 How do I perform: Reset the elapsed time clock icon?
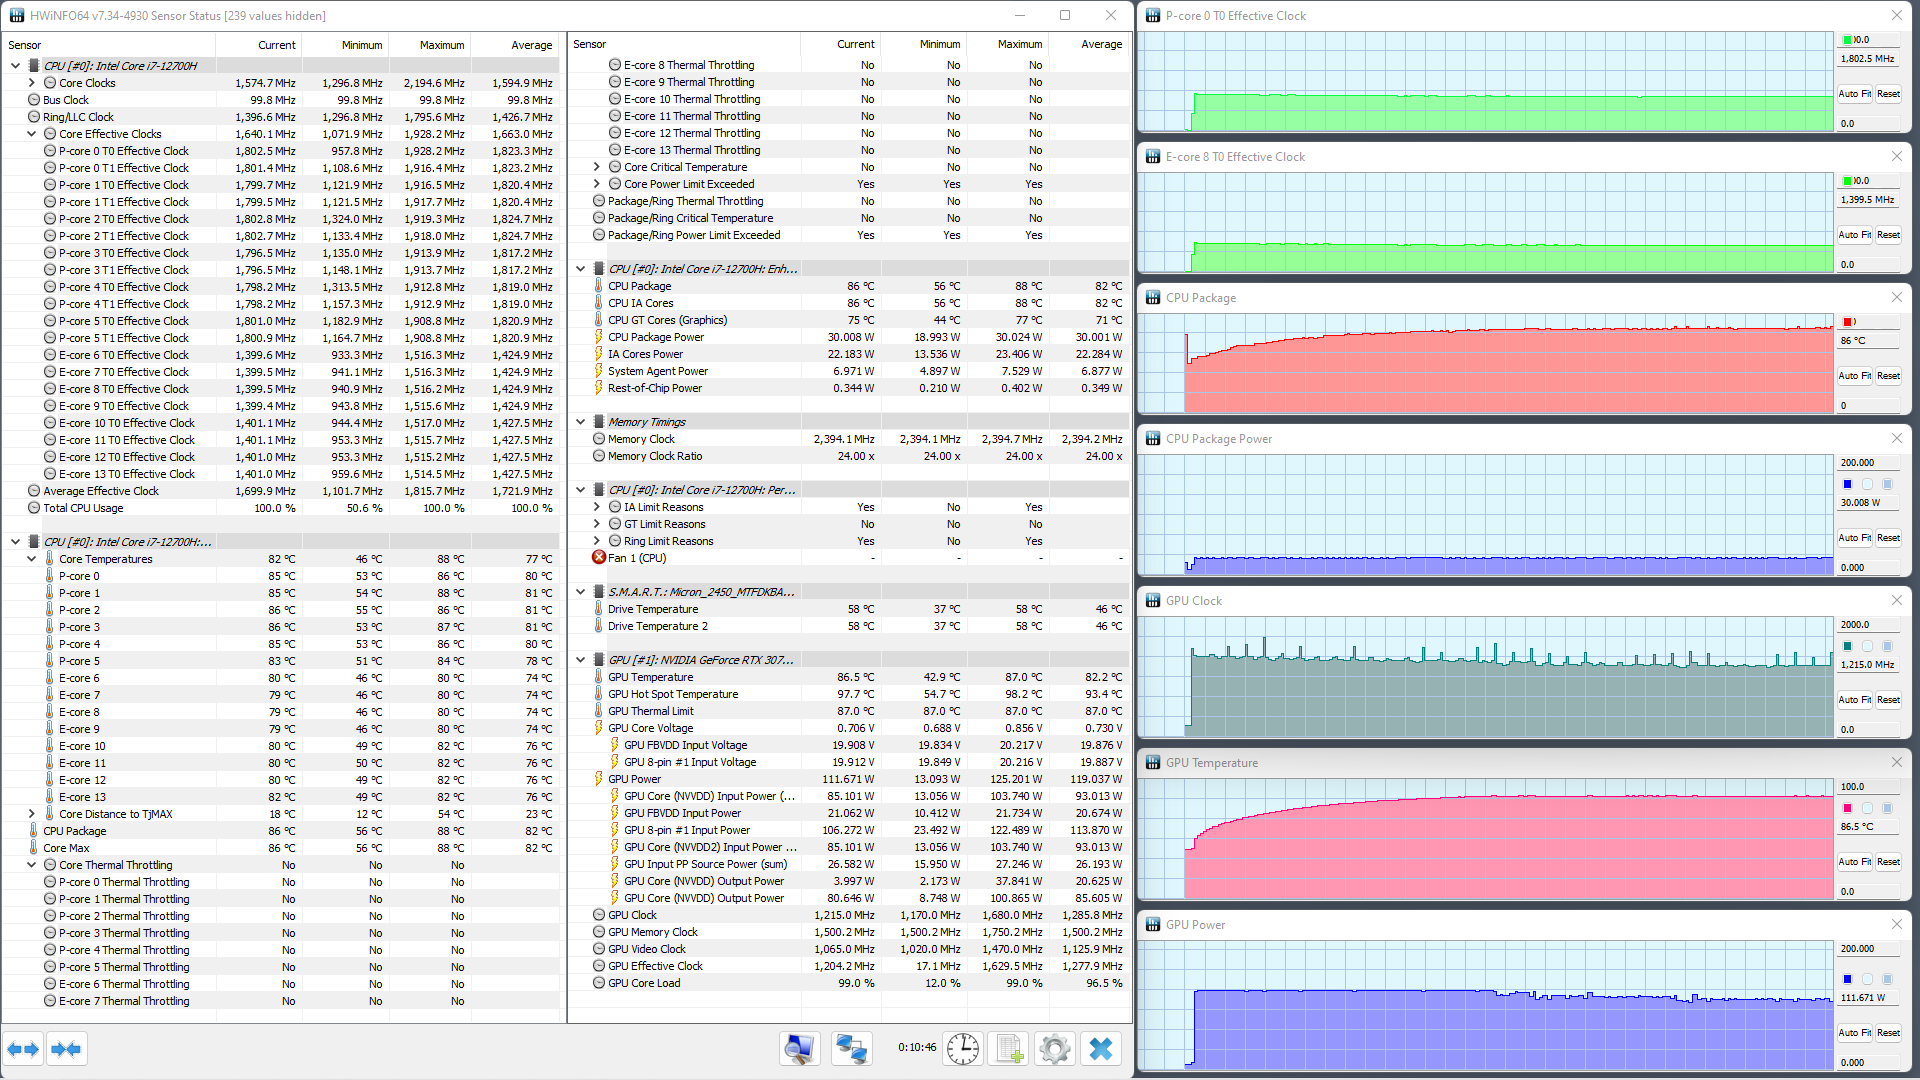pos(963,1048)
